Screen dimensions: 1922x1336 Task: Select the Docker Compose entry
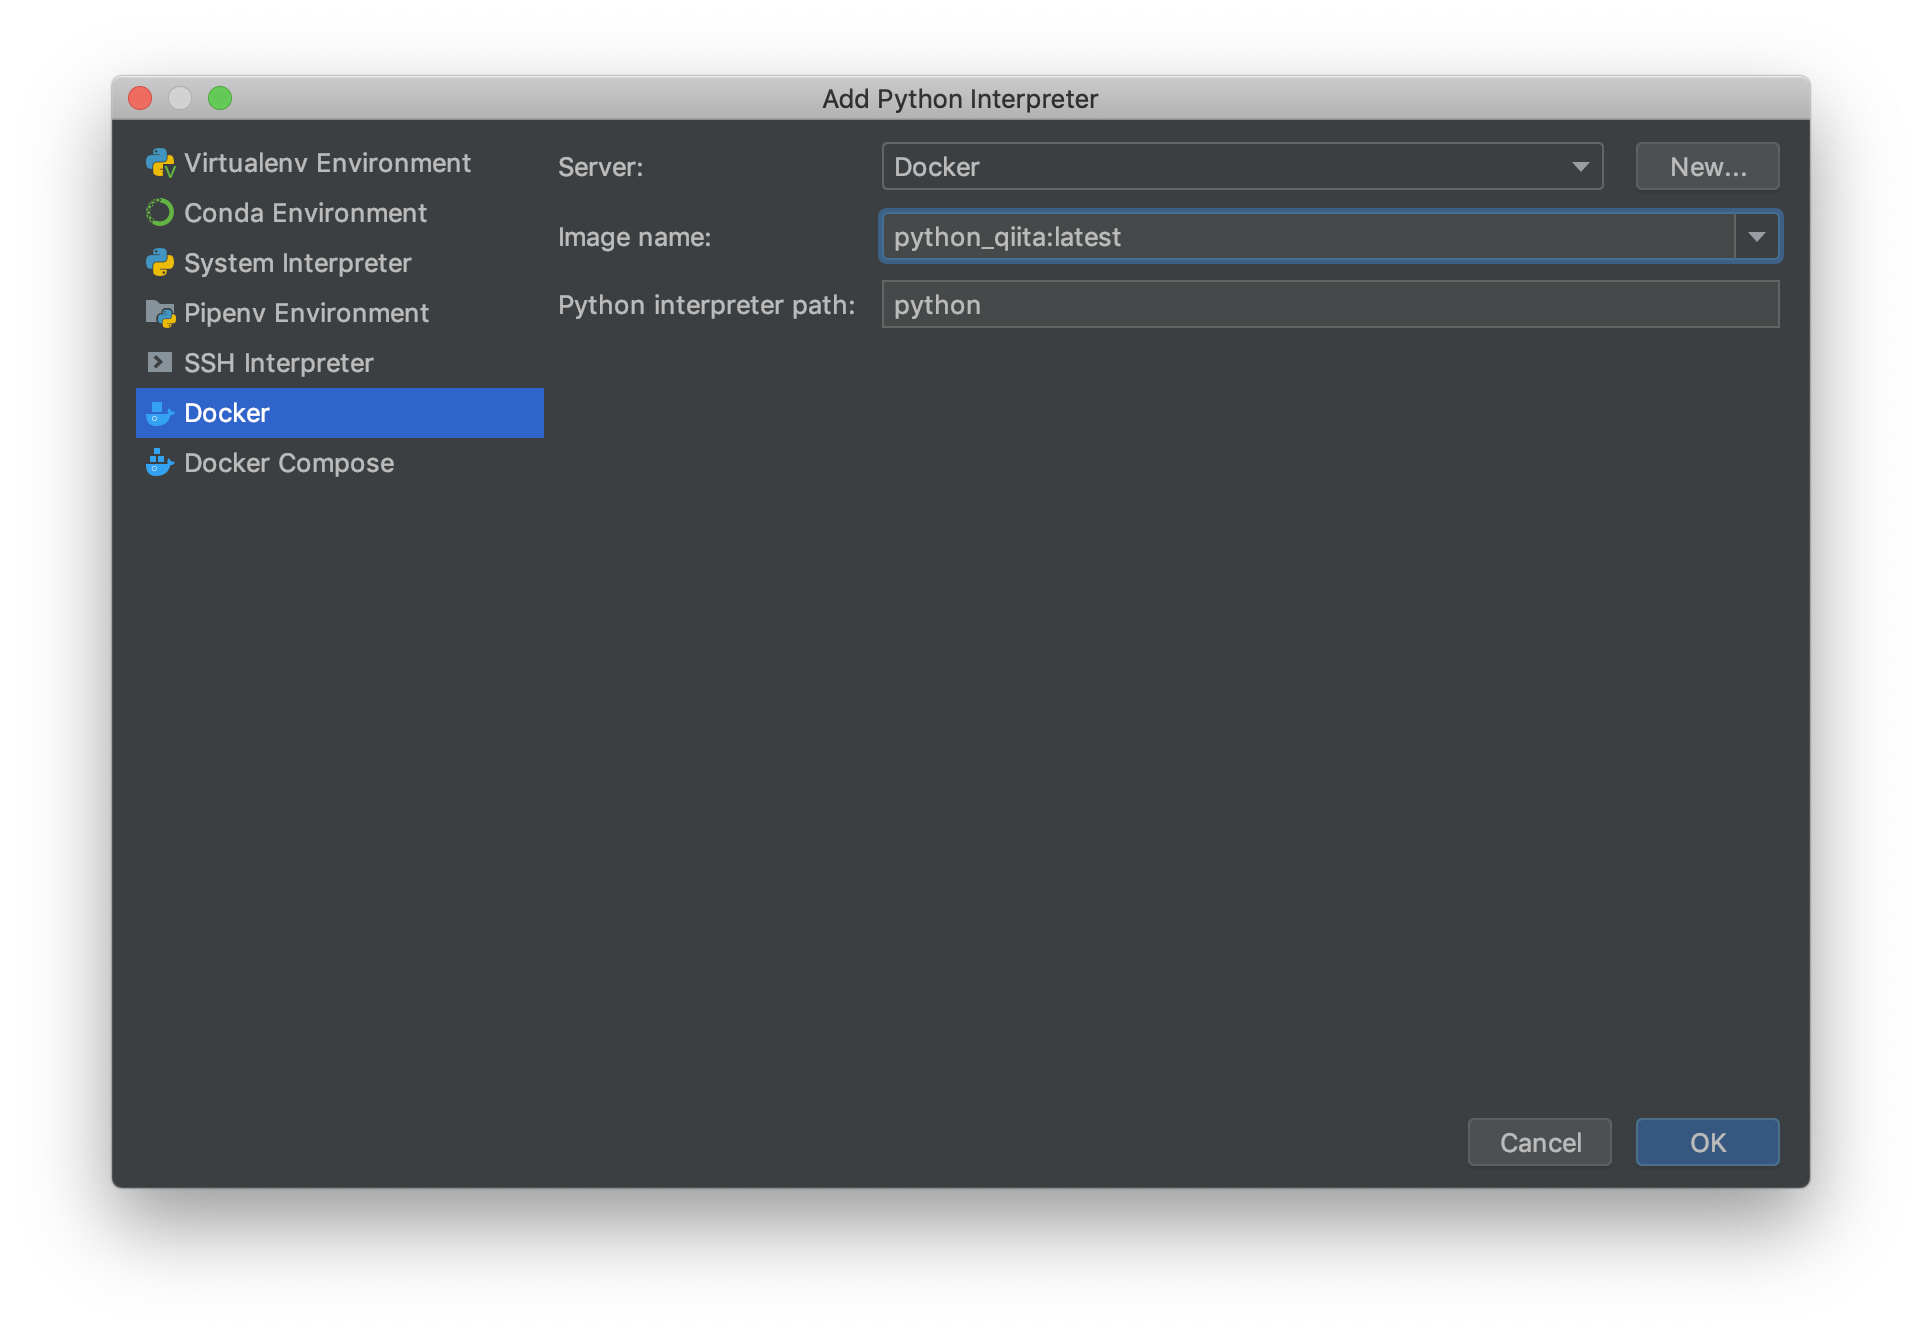(340, 463)
